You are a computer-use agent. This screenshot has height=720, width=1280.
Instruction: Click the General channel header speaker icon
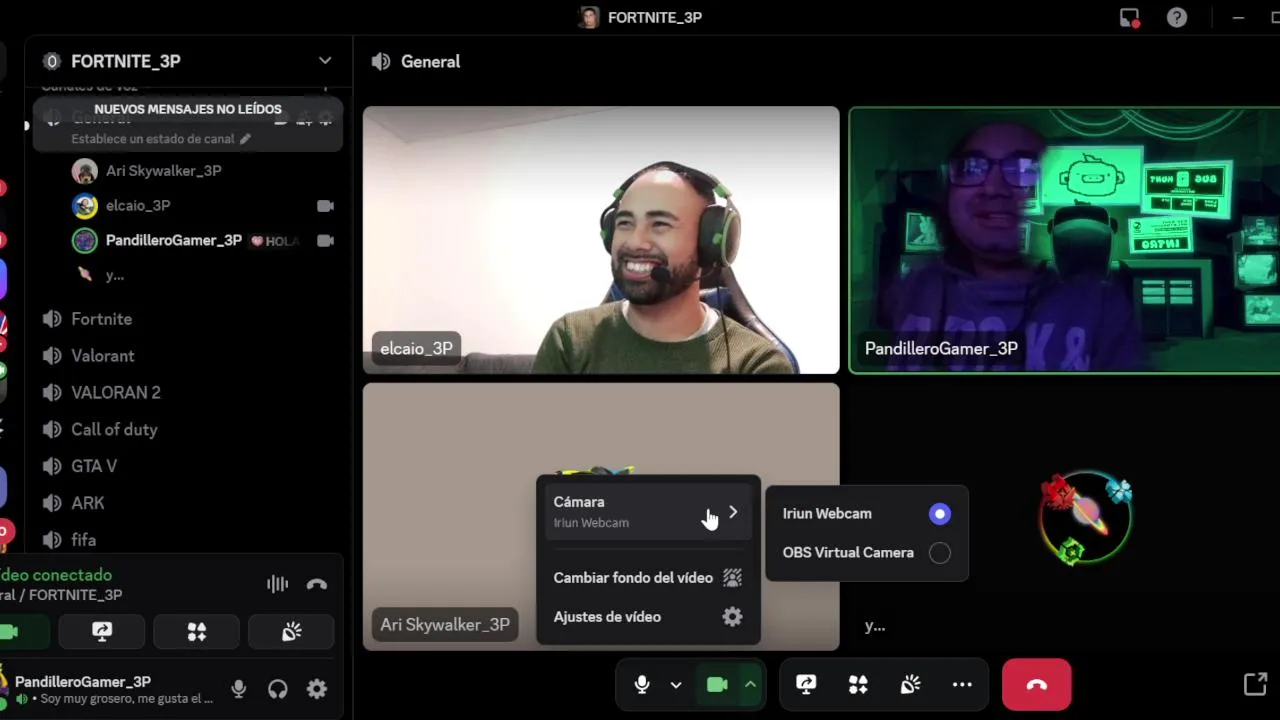pyautogui.click(x=381, y=62)
